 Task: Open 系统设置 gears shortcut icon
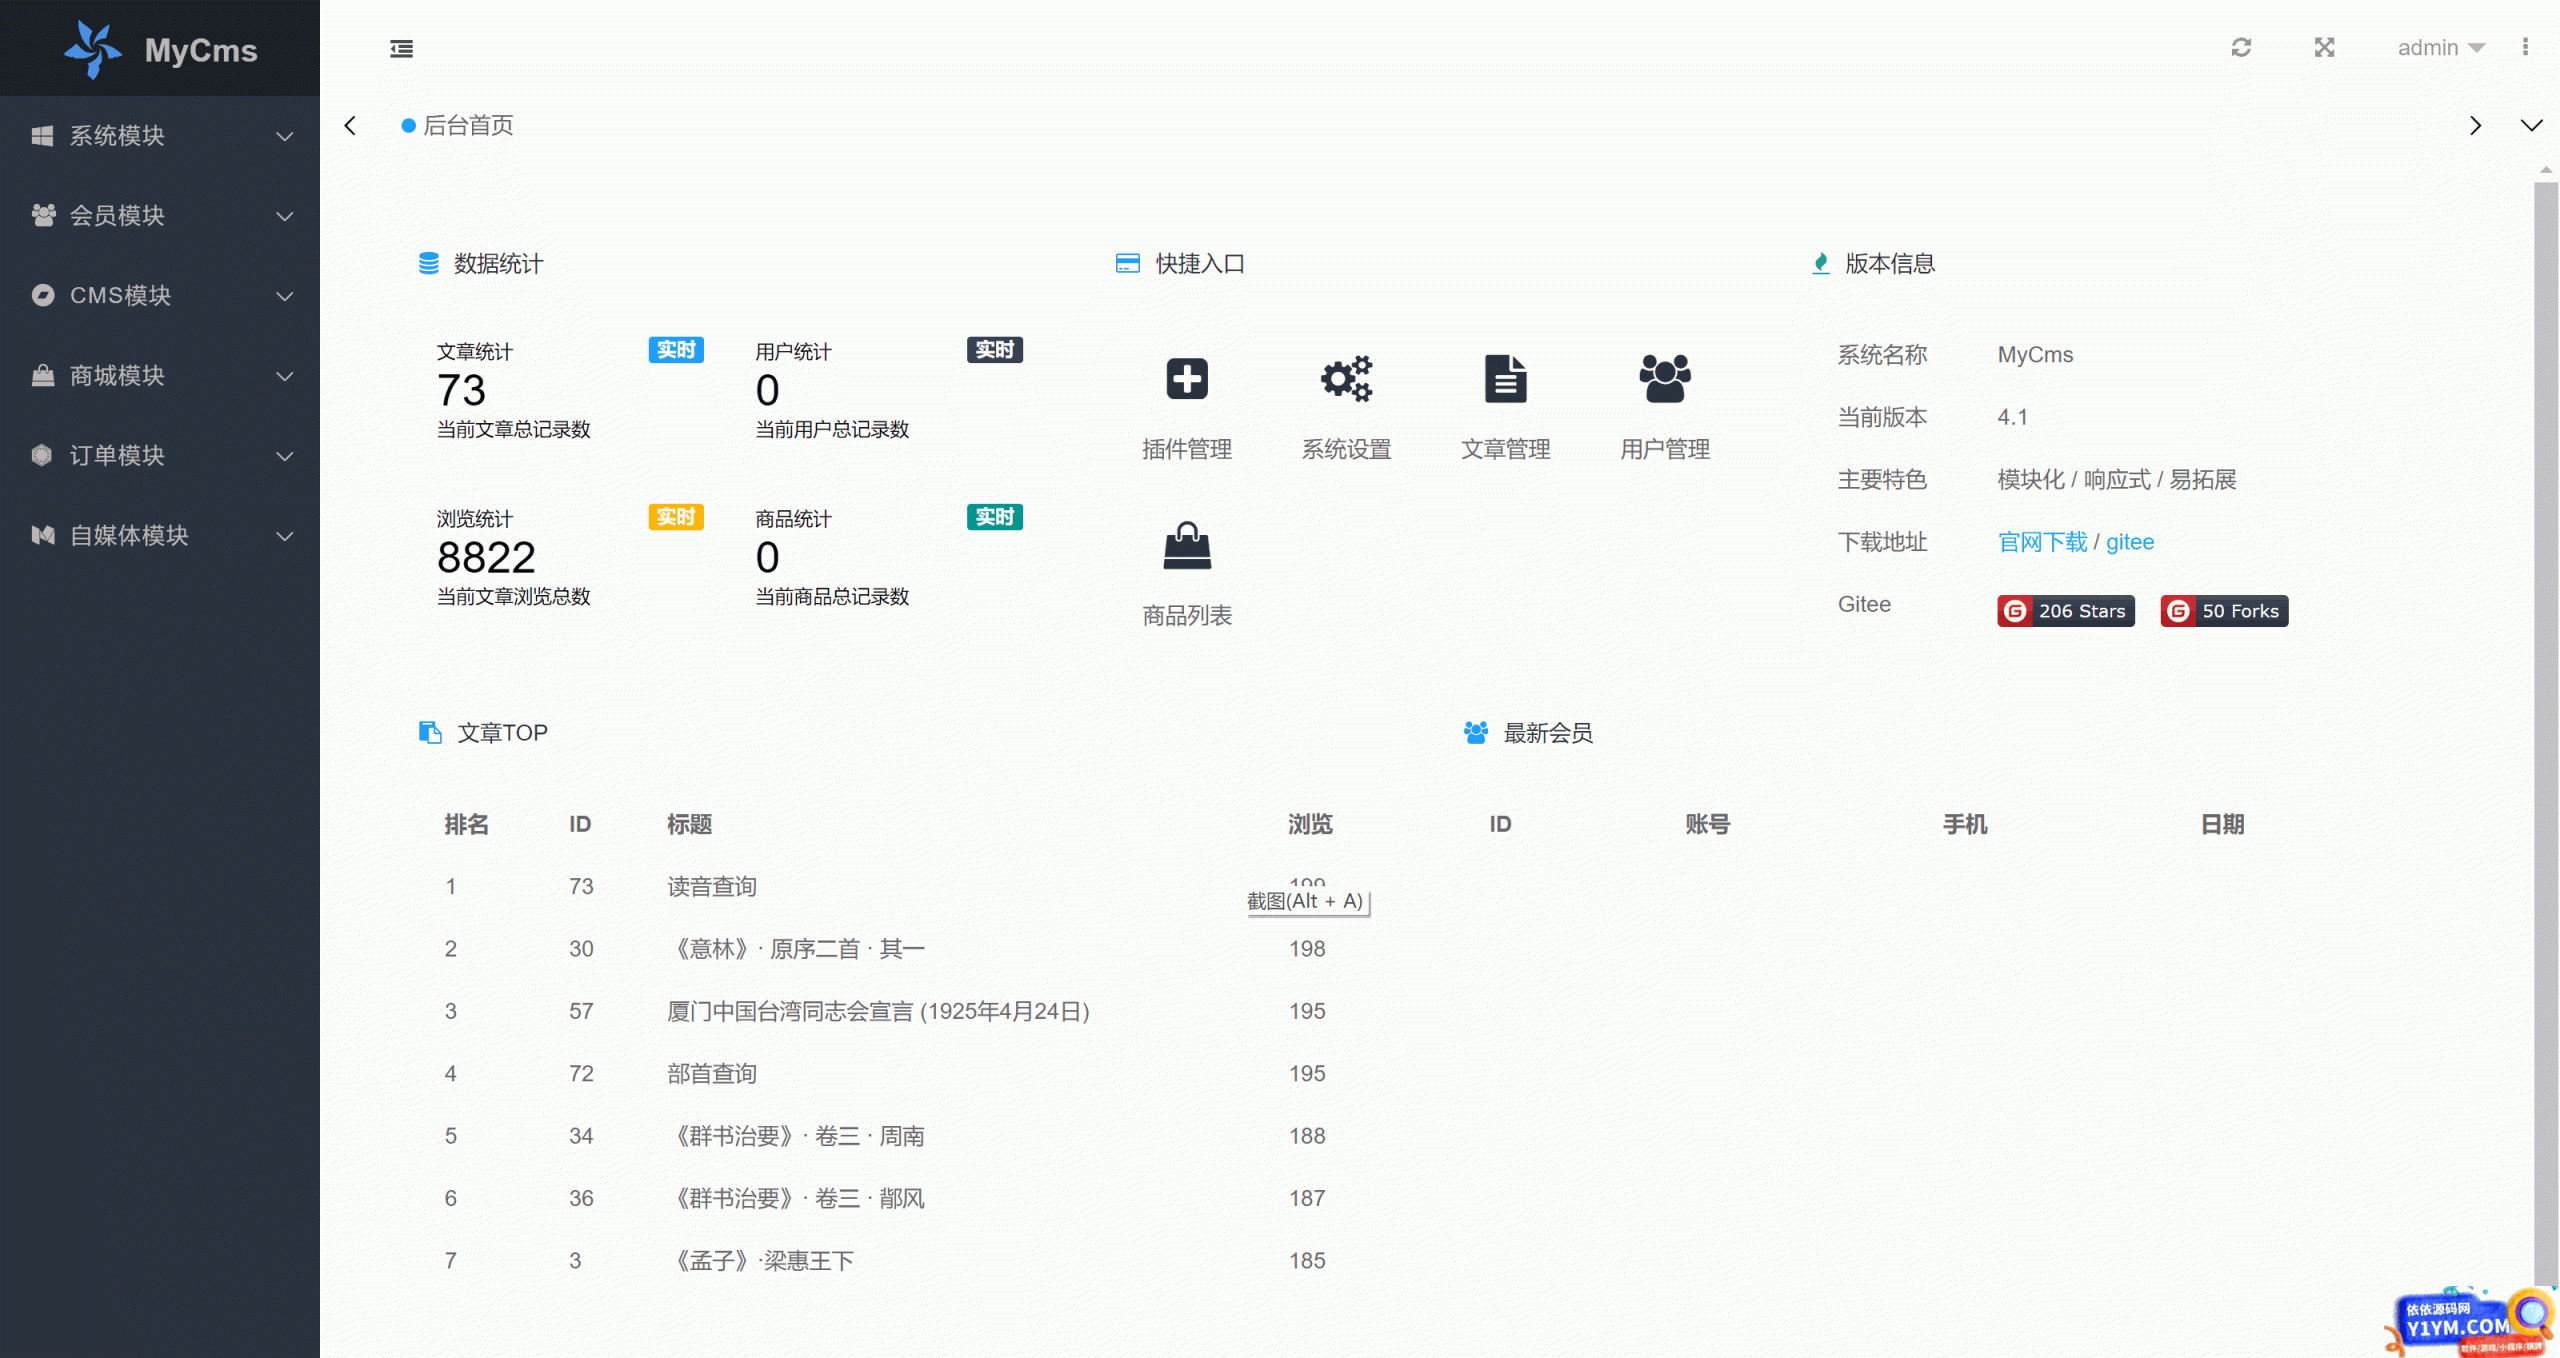(x=1346, y=379)
